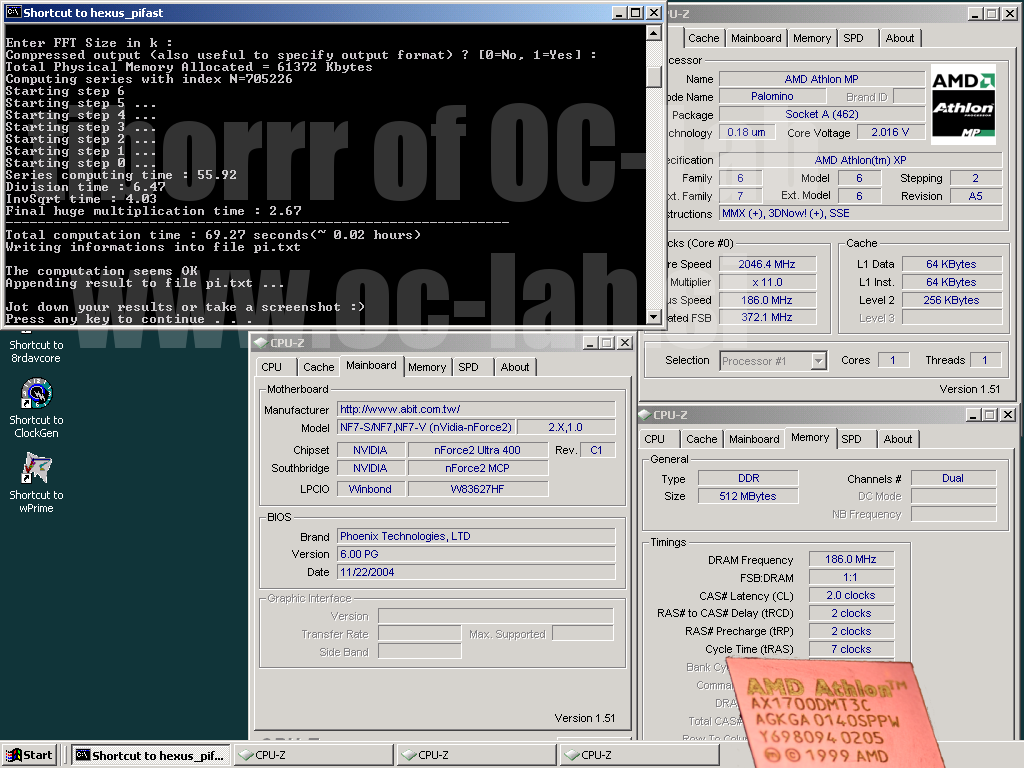Image resolution: width=1024 pixels, height=768 pixels.
Task: Click the multiplier x 11.0 value
Action: pos(767,282)
